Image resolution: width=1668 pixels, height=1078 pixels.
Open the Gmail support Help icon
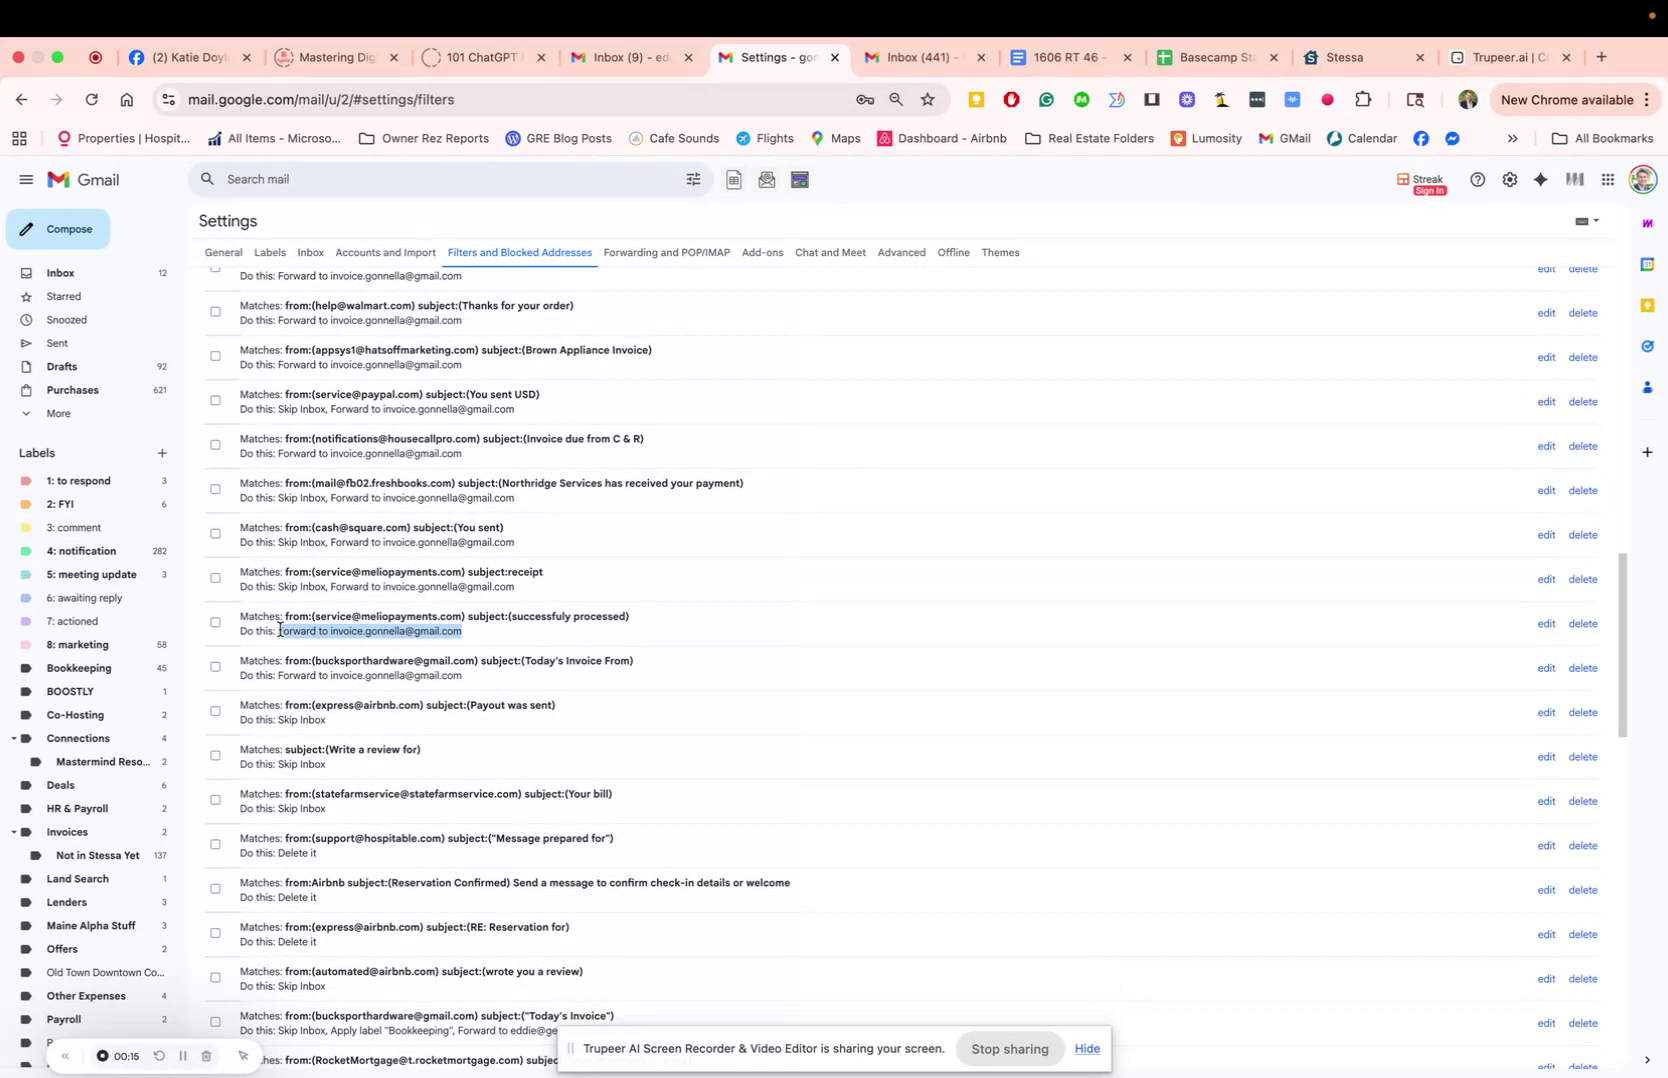coord(1477,180)
